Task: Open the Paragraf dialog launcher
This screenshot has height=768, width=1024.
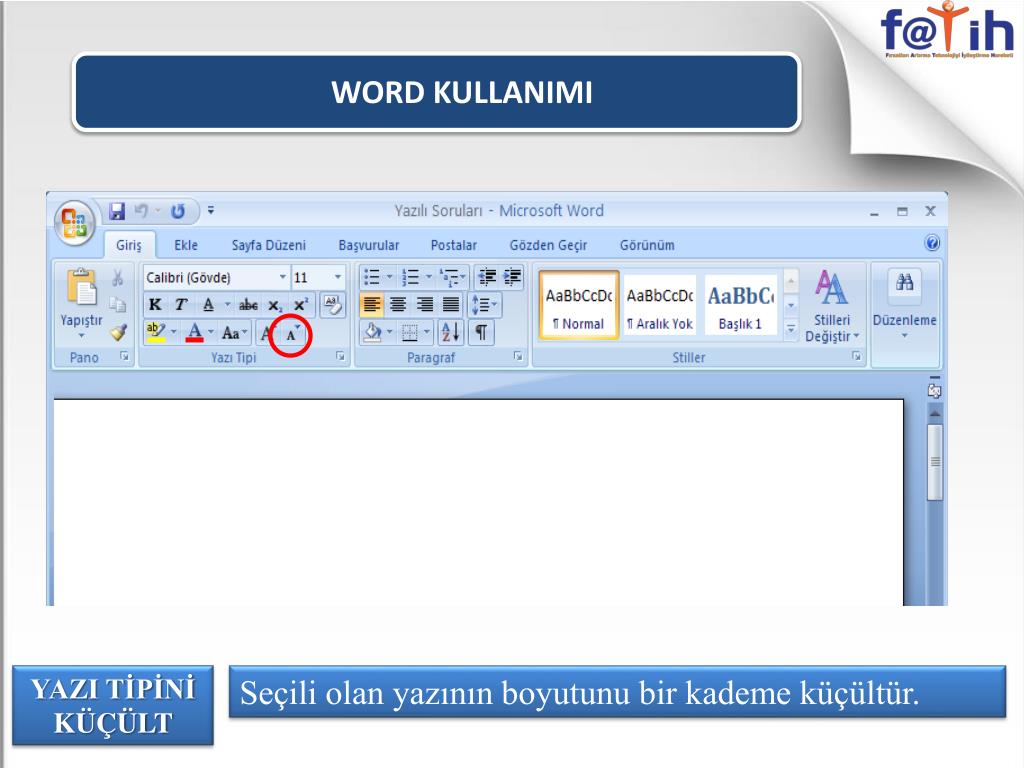Action: 518,357
